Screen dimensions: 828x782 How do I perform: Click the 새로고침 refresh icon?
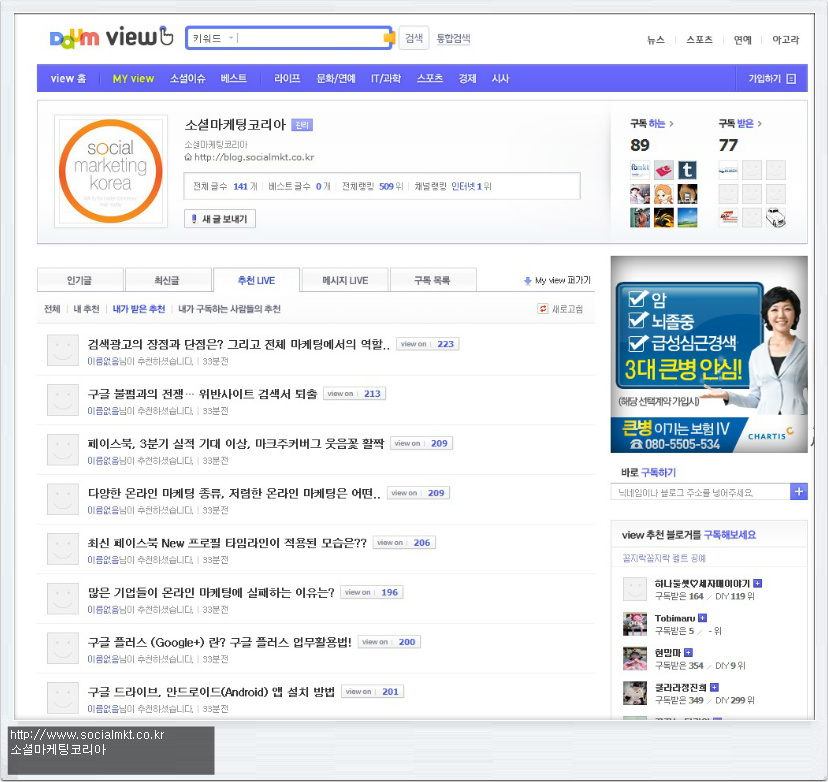click(x=542, y=308)
